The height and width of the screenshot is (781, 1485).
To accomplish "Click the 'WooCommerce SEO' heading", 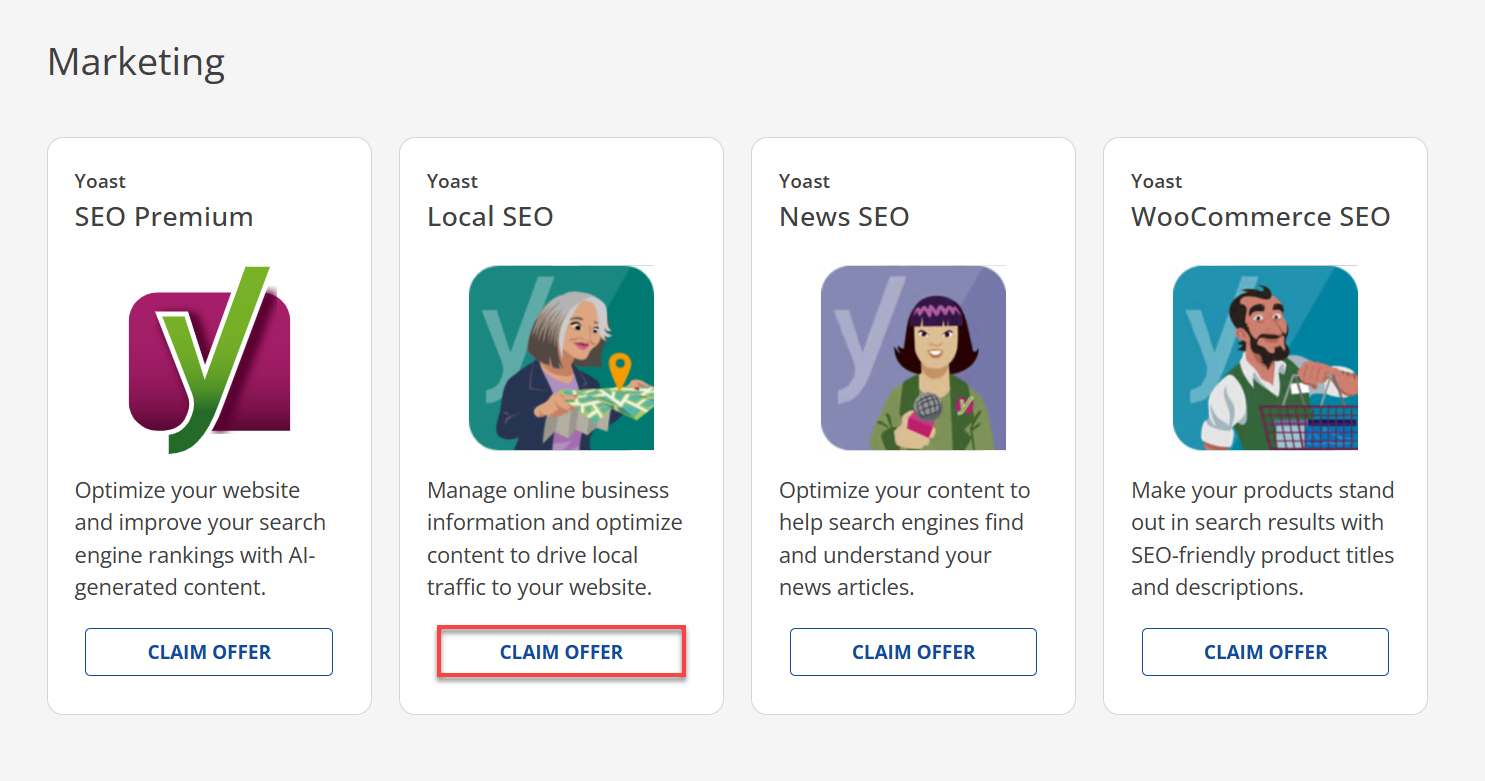I will (x=1260, y=217).
